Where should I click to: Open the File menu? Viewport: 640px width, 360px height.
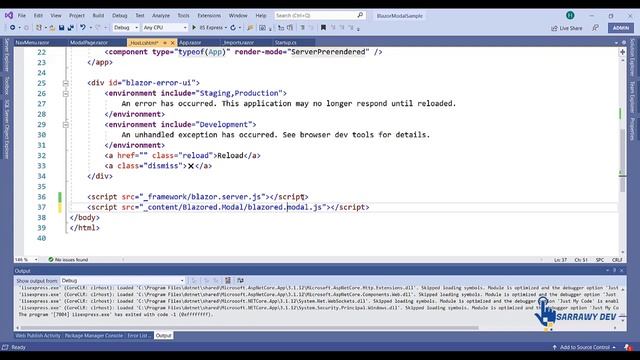tap(22, 16)
